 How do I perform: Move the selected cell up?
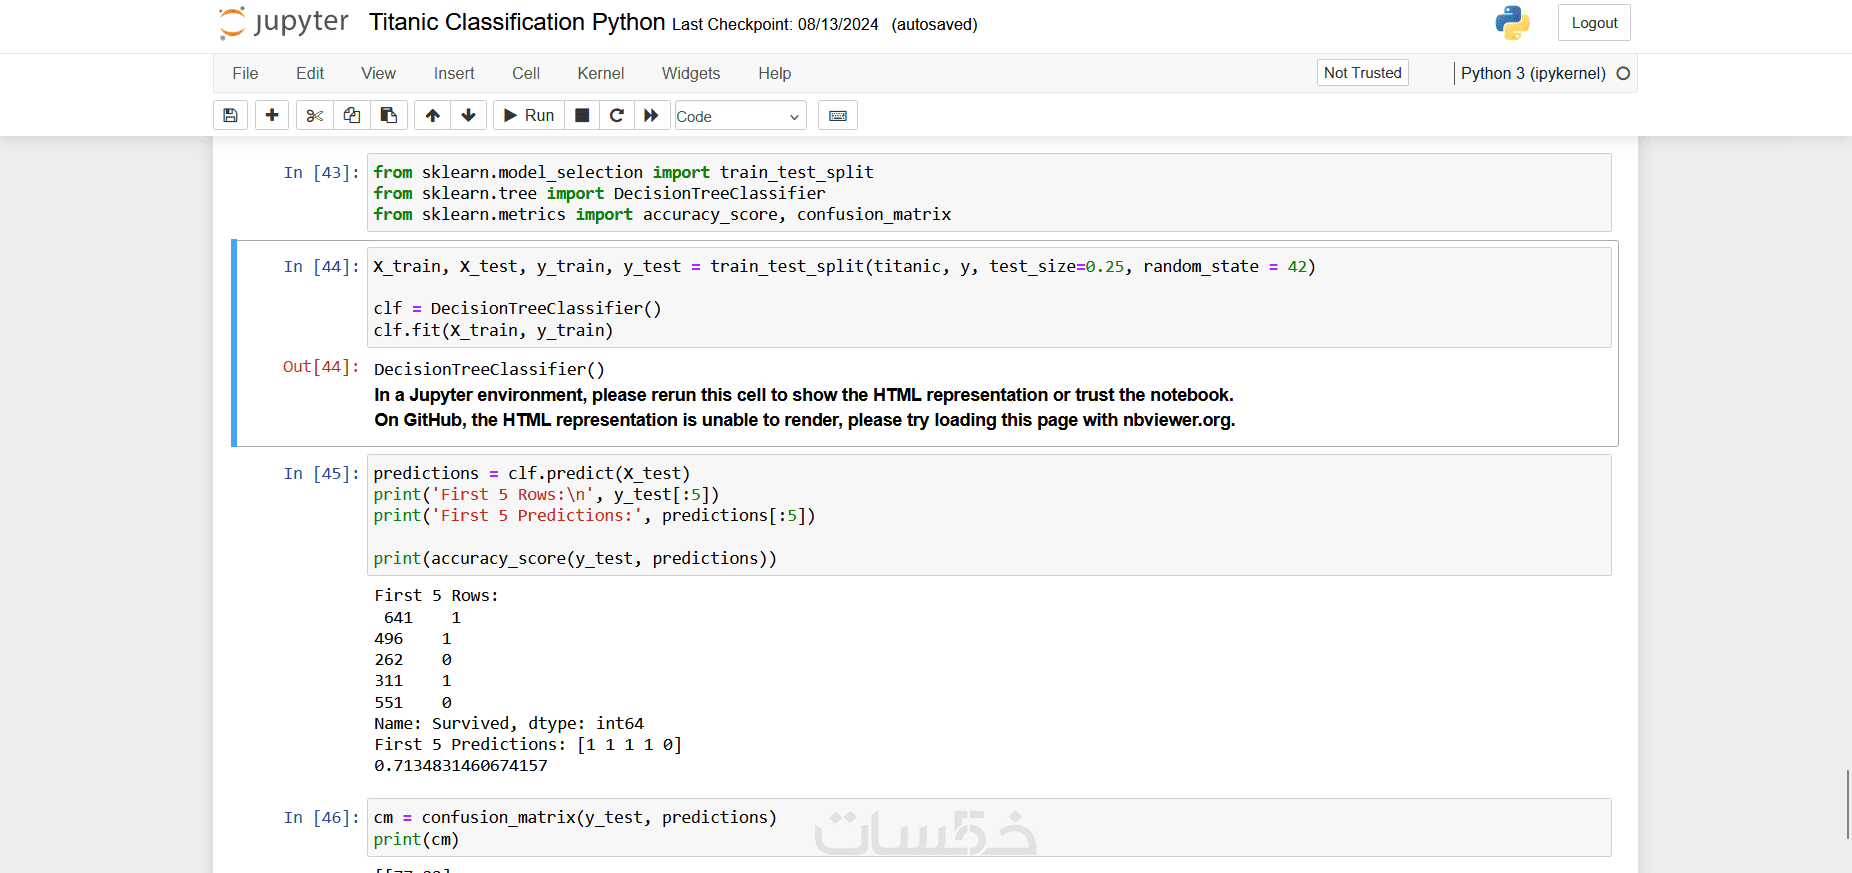[x=433, y=116]
